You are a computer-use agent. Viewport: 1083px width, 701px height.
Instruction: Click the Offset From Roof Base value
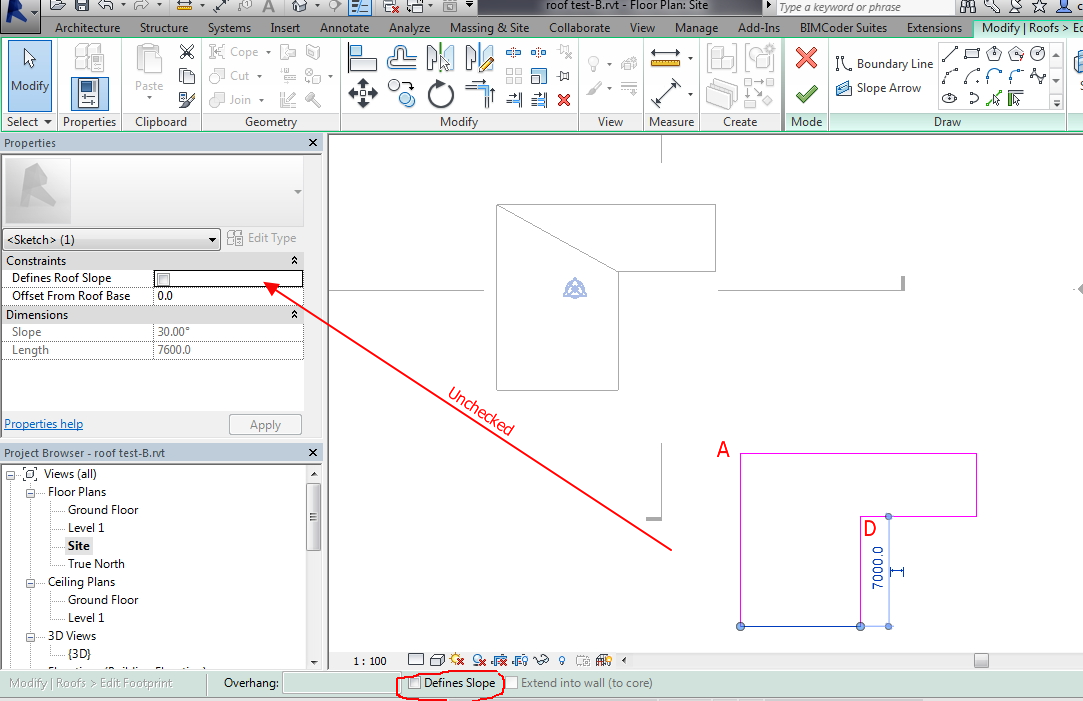(x=229, y=296)
